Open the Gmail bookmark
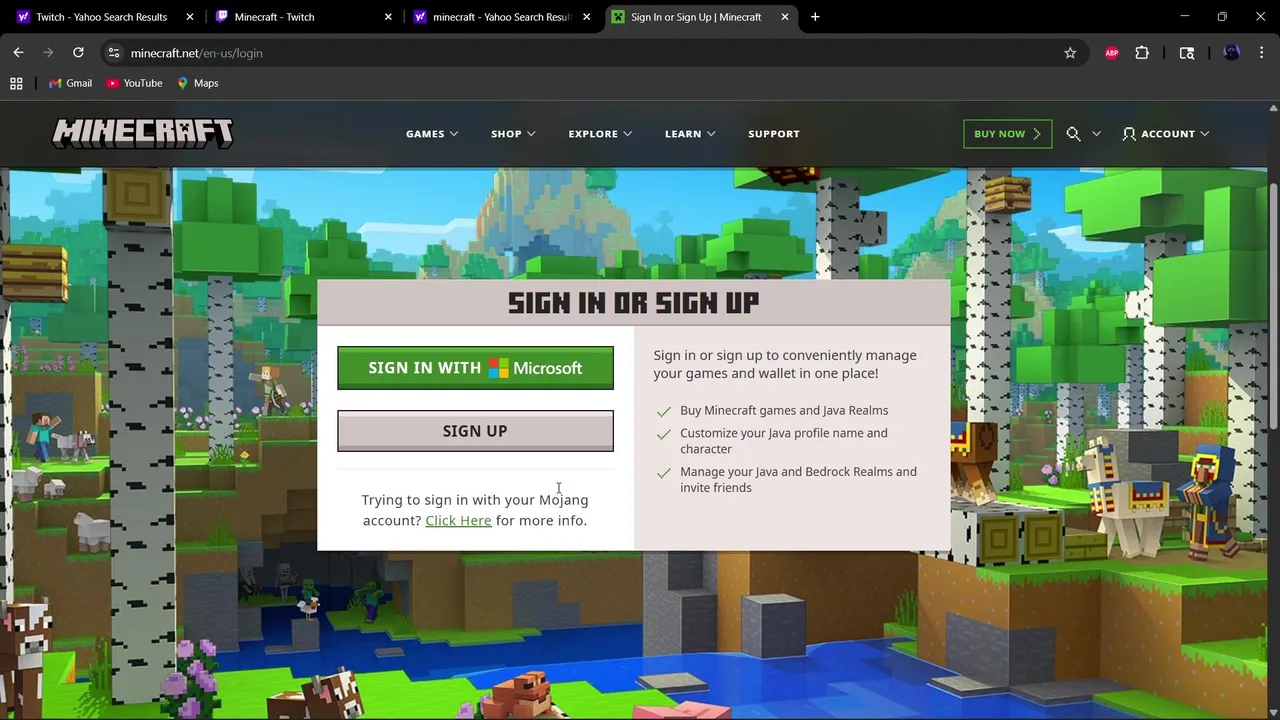The image size is (1280, 720). click(x=70, y=83)
